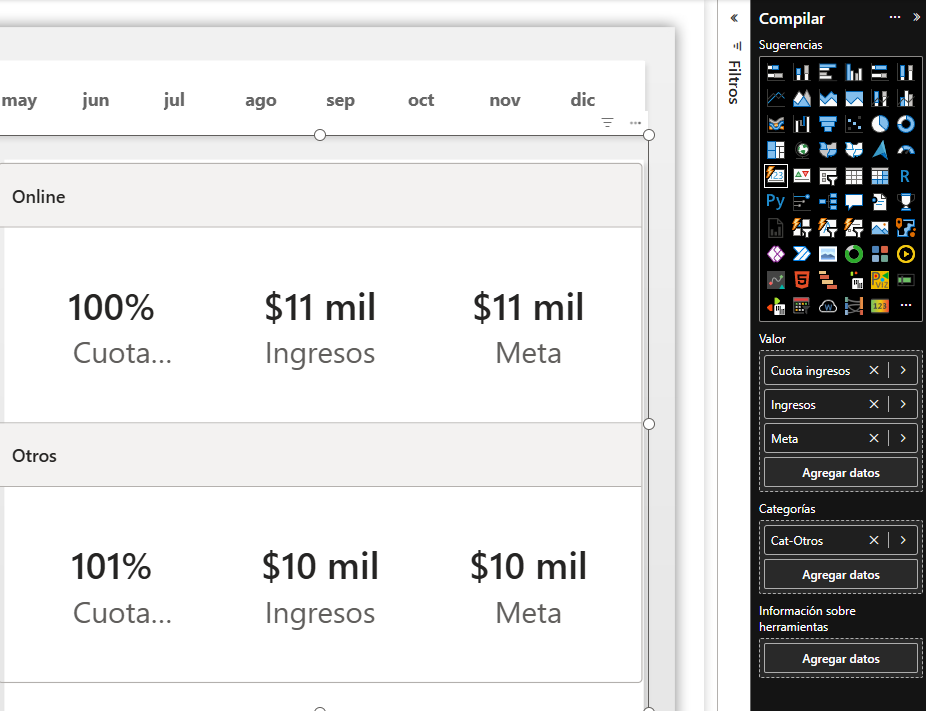
Task: Select the decomposition tree visual
Action: click(x=827, y=202)
